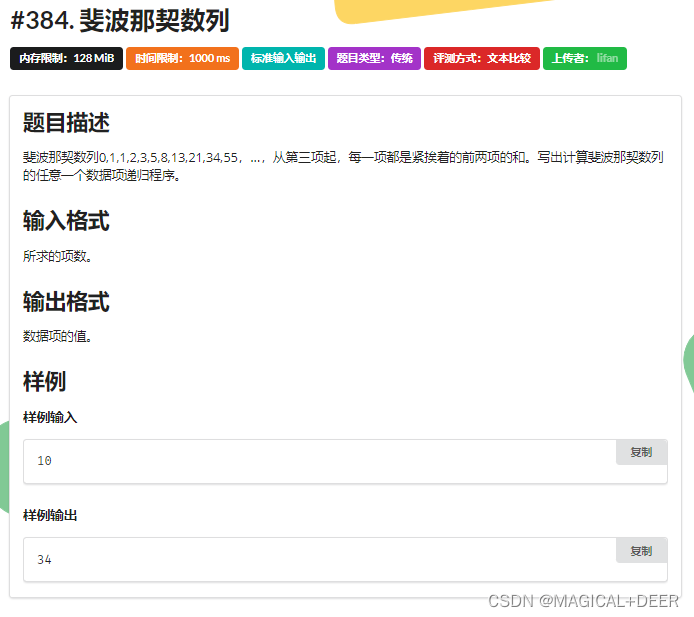
Task: Click the Fibonacci sequence description paragraph
Action: point(343,166)
